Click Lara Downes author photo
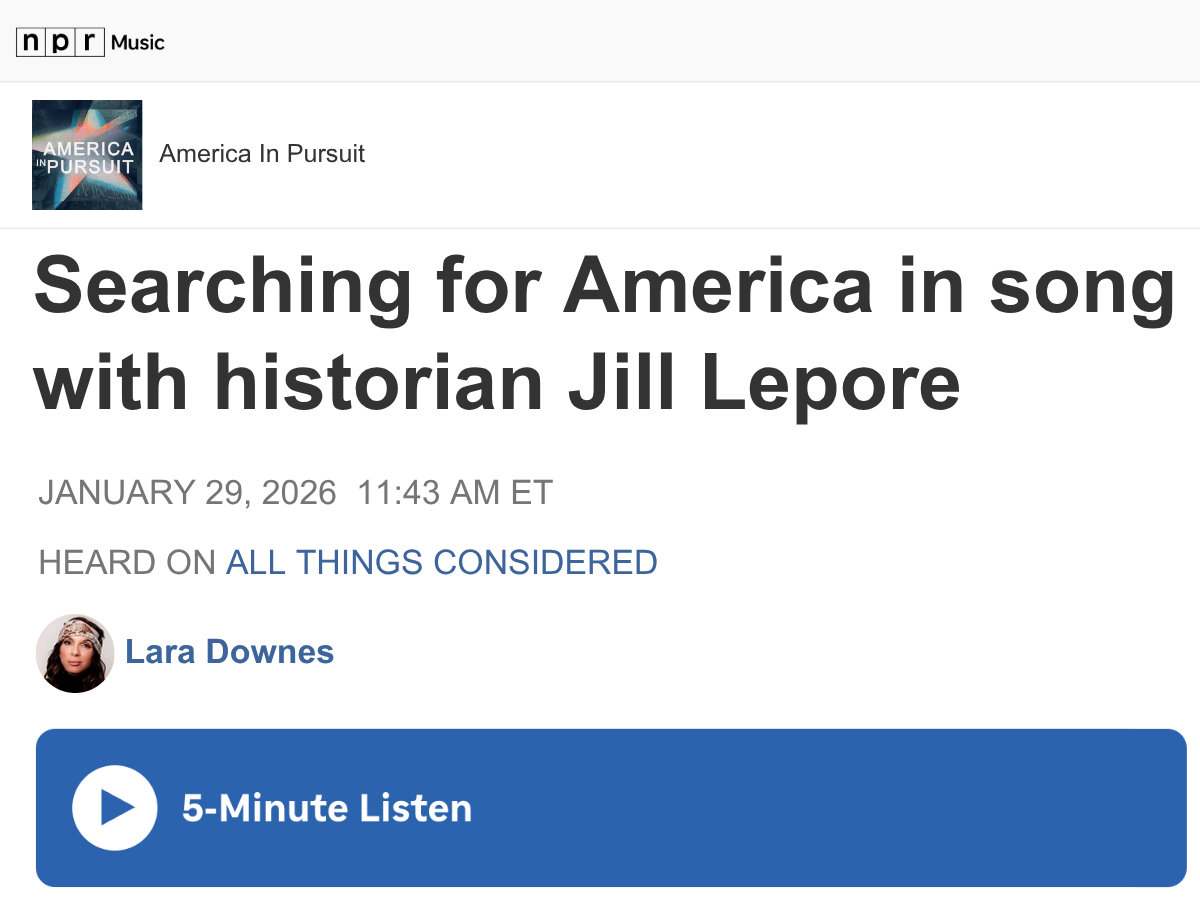Screen dimensions: 1200x900 (x=75, y=653)
